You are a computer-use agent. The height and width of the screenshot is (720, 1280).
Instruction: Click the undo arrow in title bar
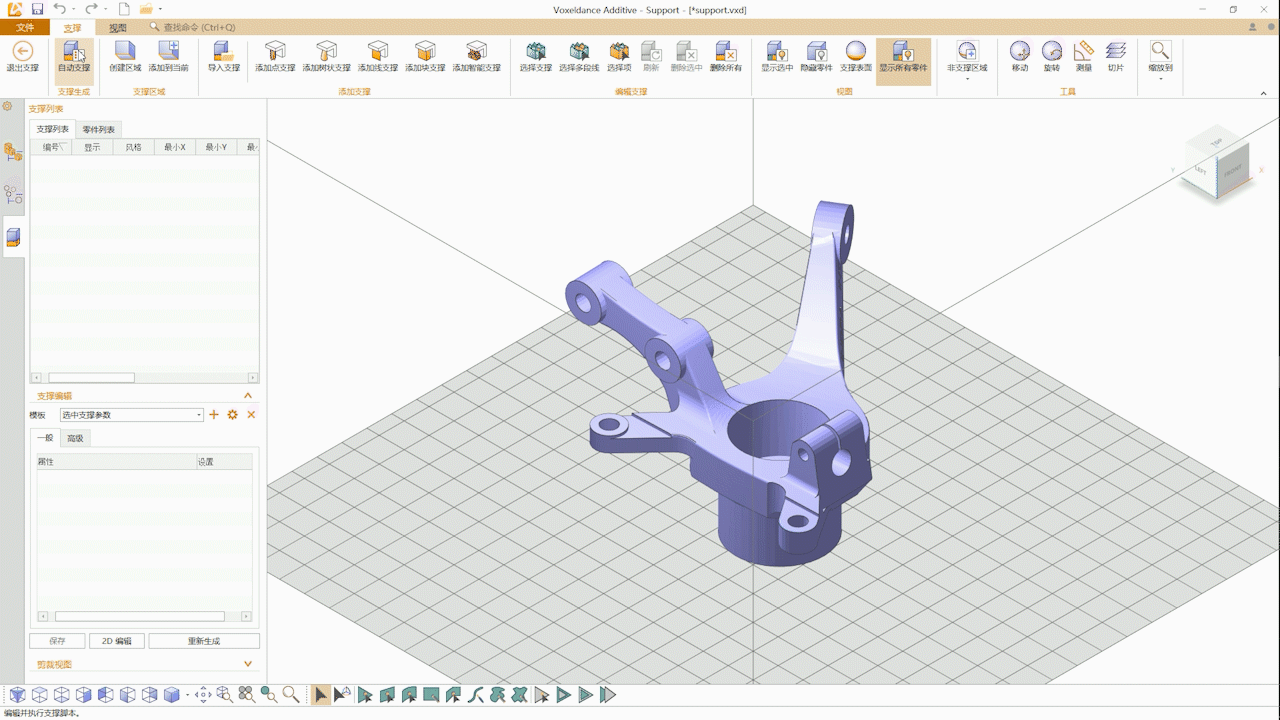click(59, 9)
